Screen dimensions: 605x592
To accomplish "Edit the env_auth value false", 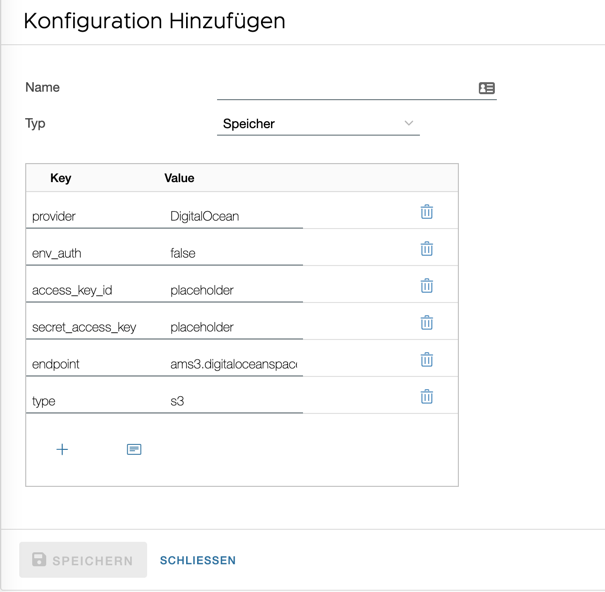I will [x=233, y=253].
